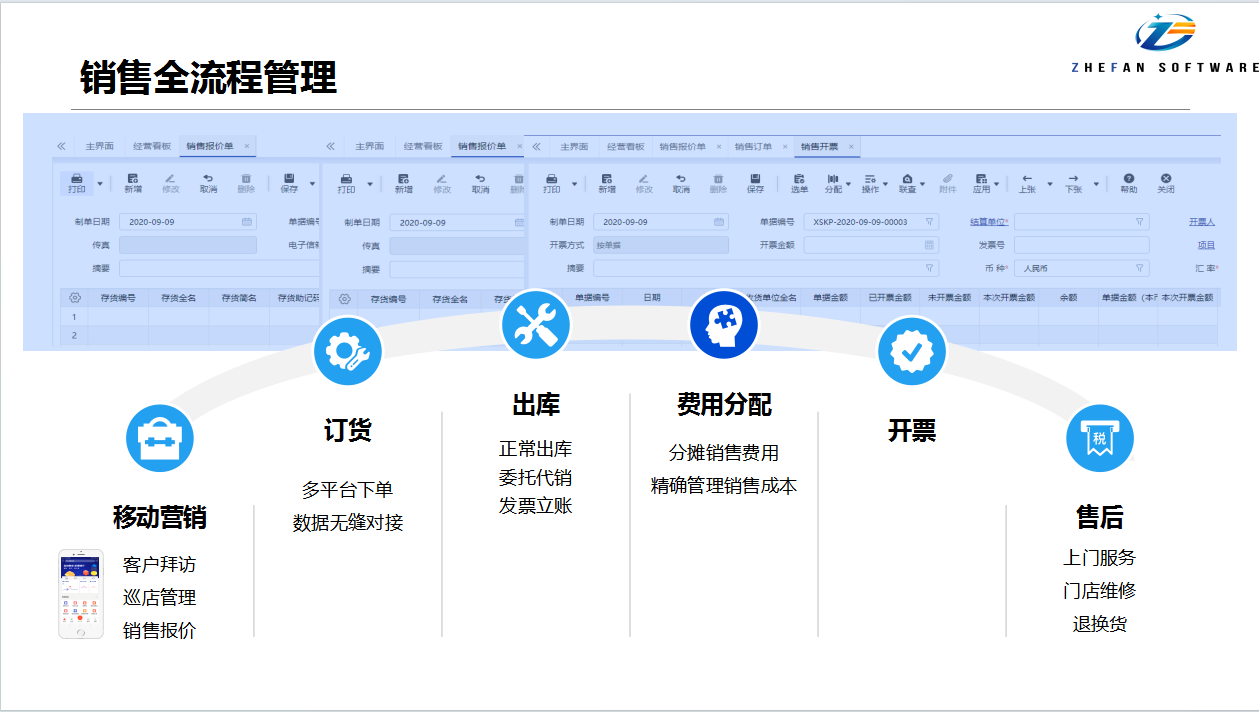The width and height of the screenshot is (1259, 712).
Task: Click the 选单 toolbar icon
Action: tap(799, 182)
